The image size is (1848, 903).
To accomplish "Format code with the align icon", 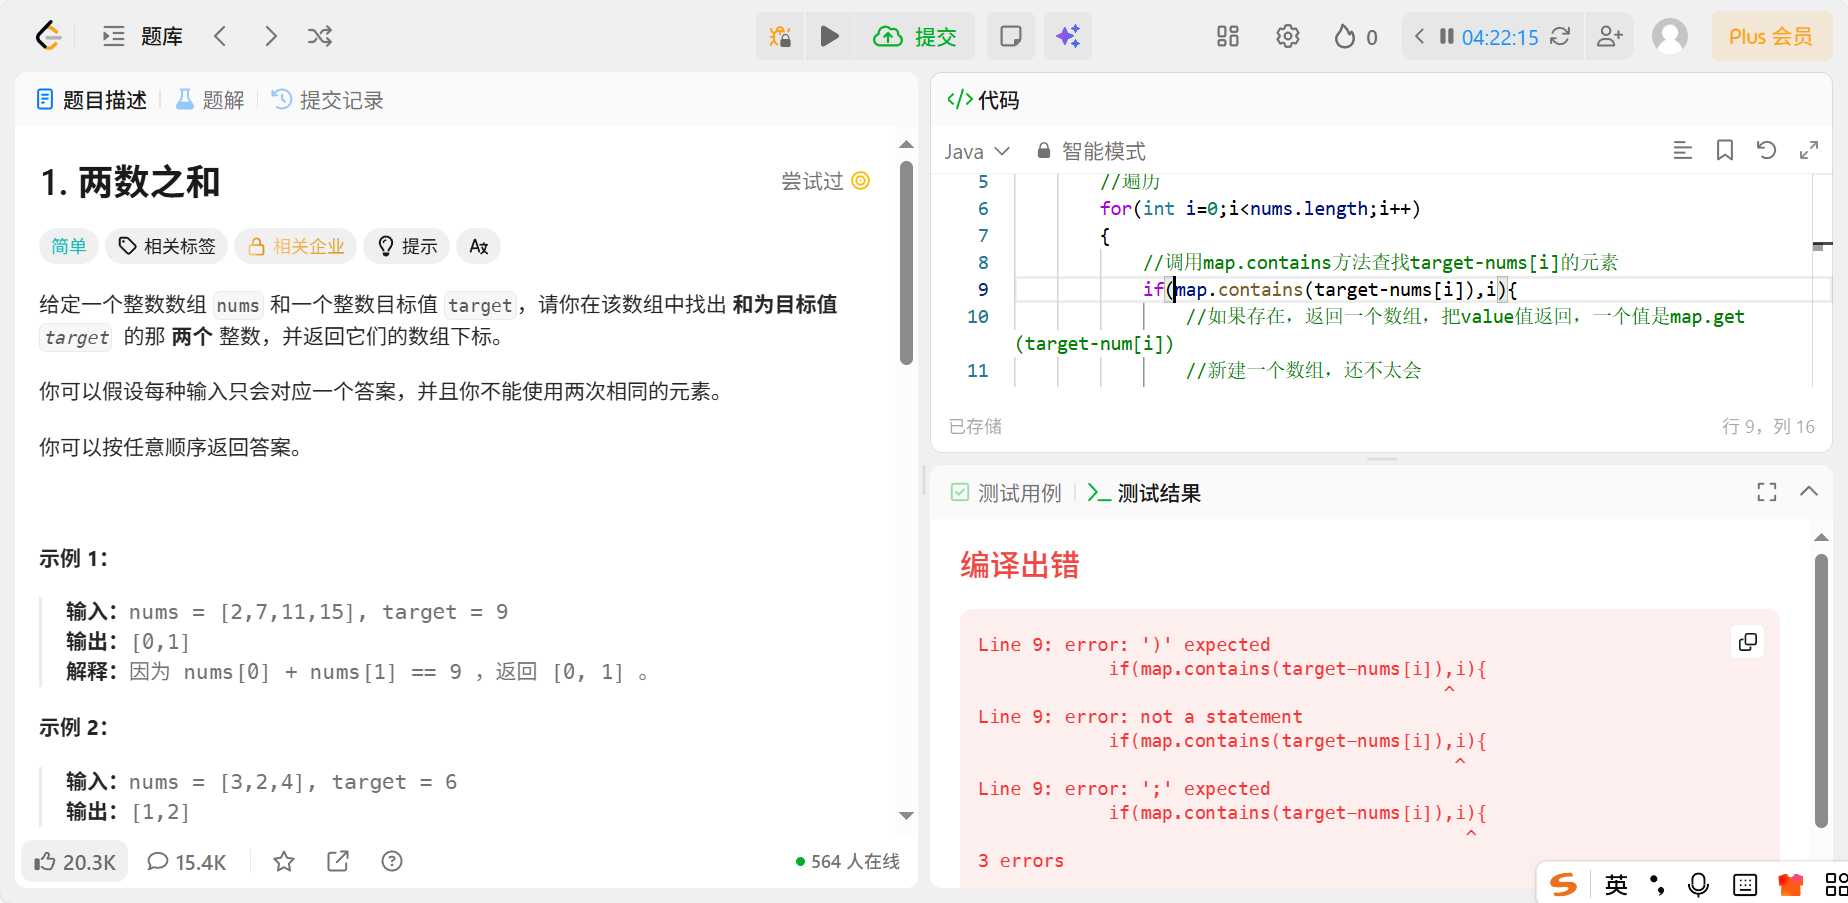I will (x=1683, y=150).
